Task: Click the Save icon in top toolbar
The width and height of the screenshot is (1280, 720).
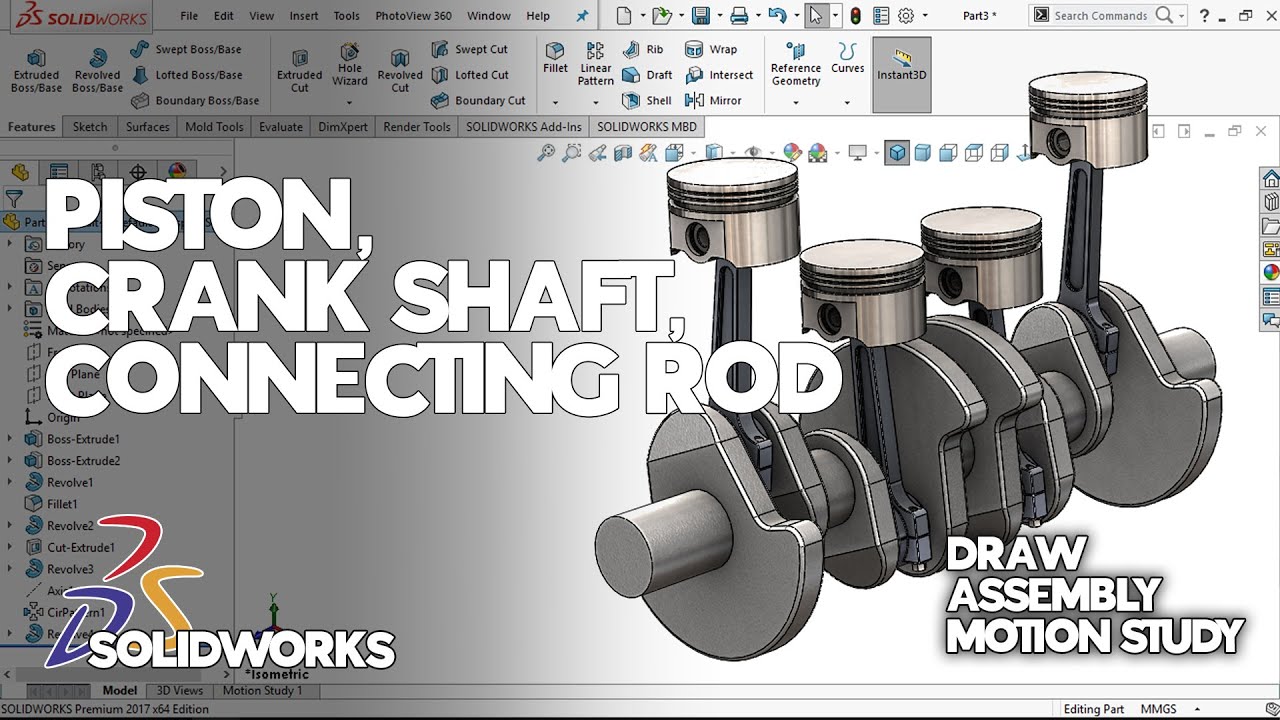Action: click(x=701, y=16)
